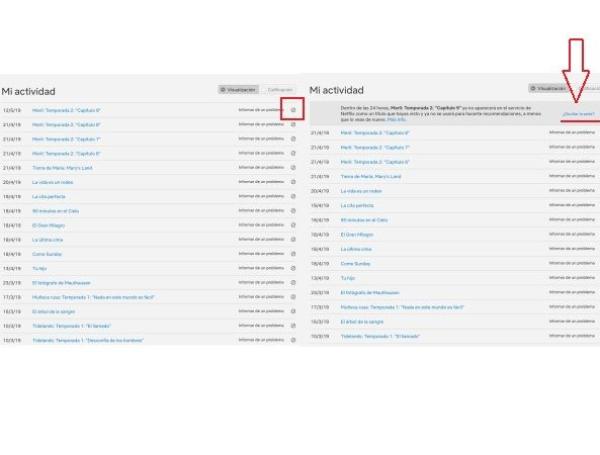Open El Gran Milagro title in right list

tap(357, 235)
